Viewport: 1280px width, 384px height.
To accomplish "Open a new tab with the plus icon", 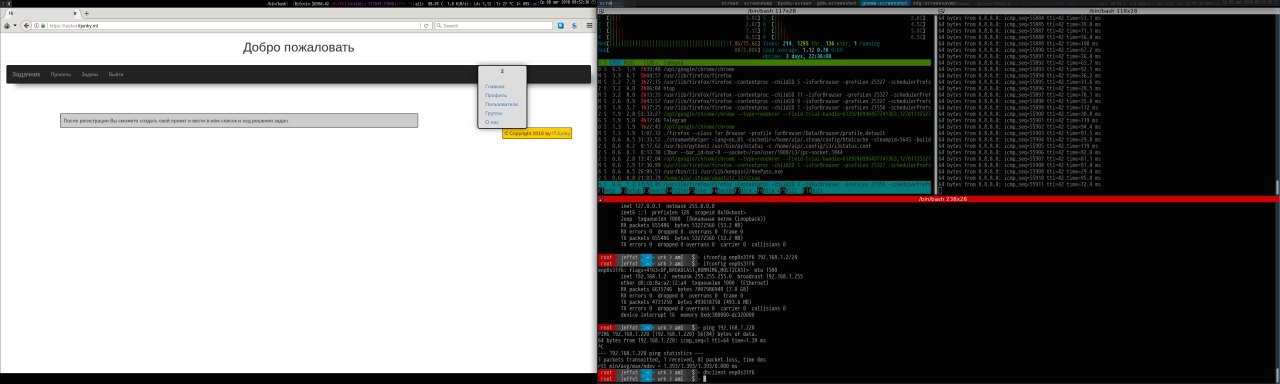I will tap(86, 13).
